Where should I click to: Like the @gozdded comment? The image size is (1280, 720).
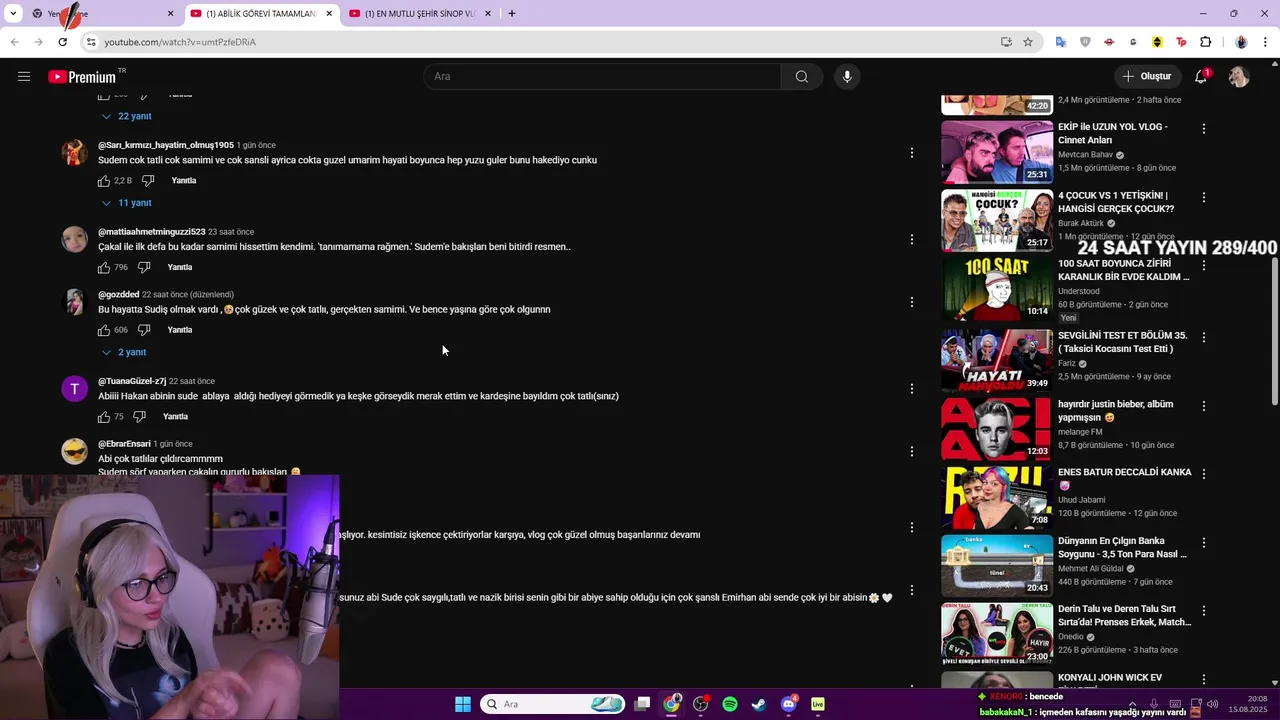pyautogui.click(x=104, y=330)
